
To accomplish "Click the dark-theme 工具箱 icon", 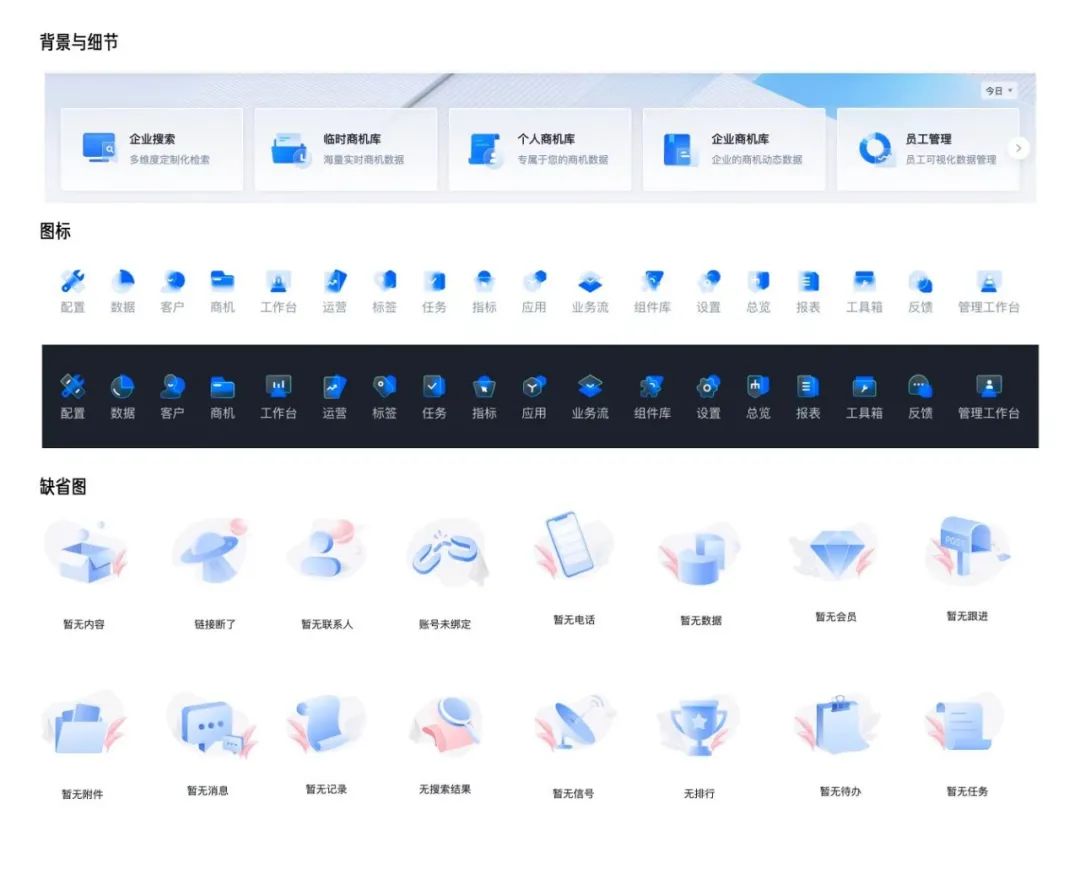I will point(864,386).
